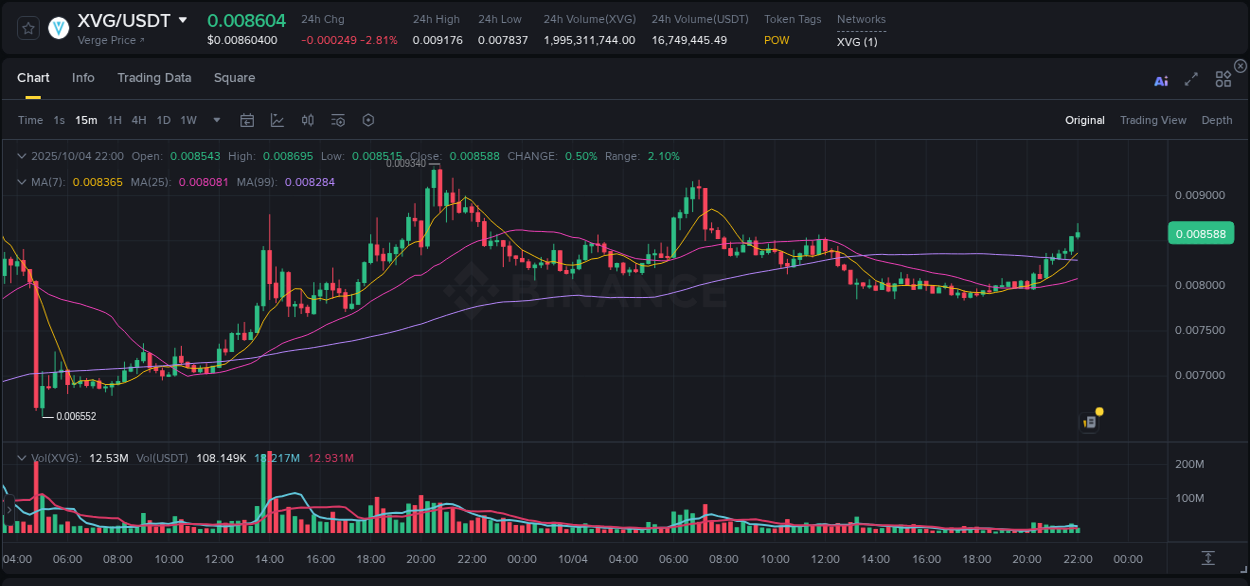
Task: Switch to the Depth chart view
Action: click(x=1216, y=119)
